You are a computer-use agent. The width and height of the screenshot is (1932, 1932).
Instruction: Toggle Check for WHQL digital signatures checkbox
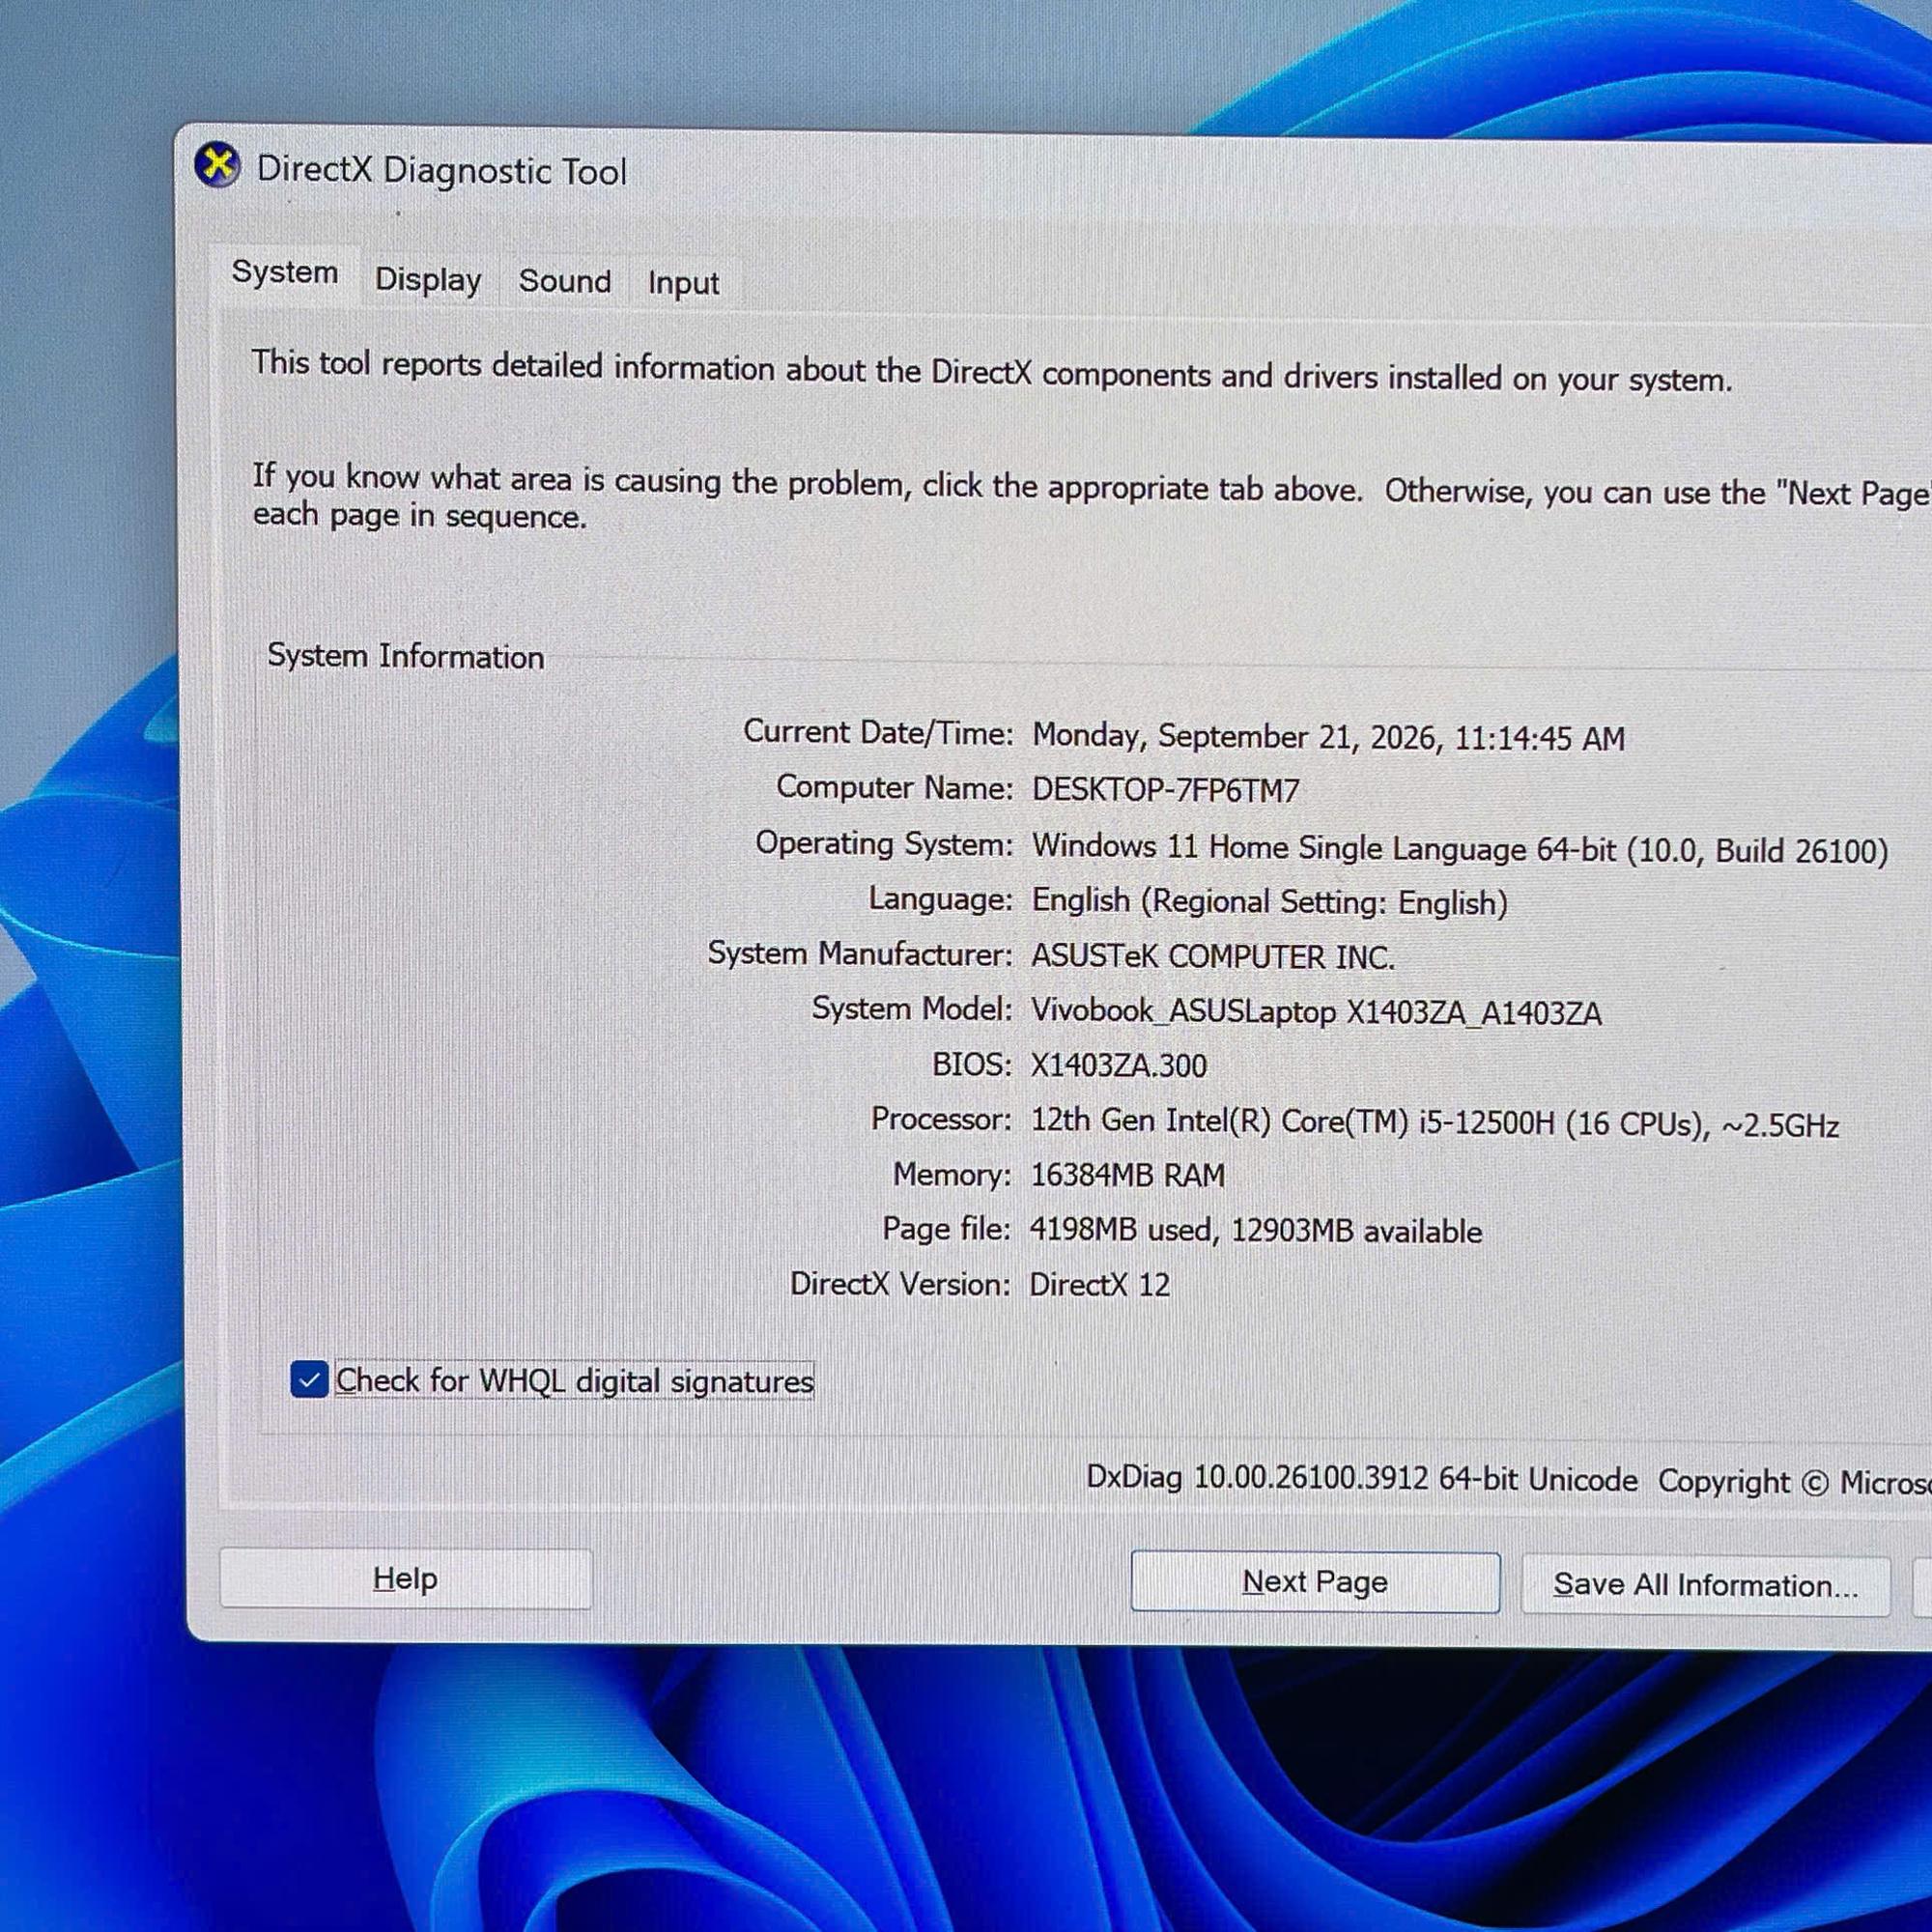pos(309,1380)
